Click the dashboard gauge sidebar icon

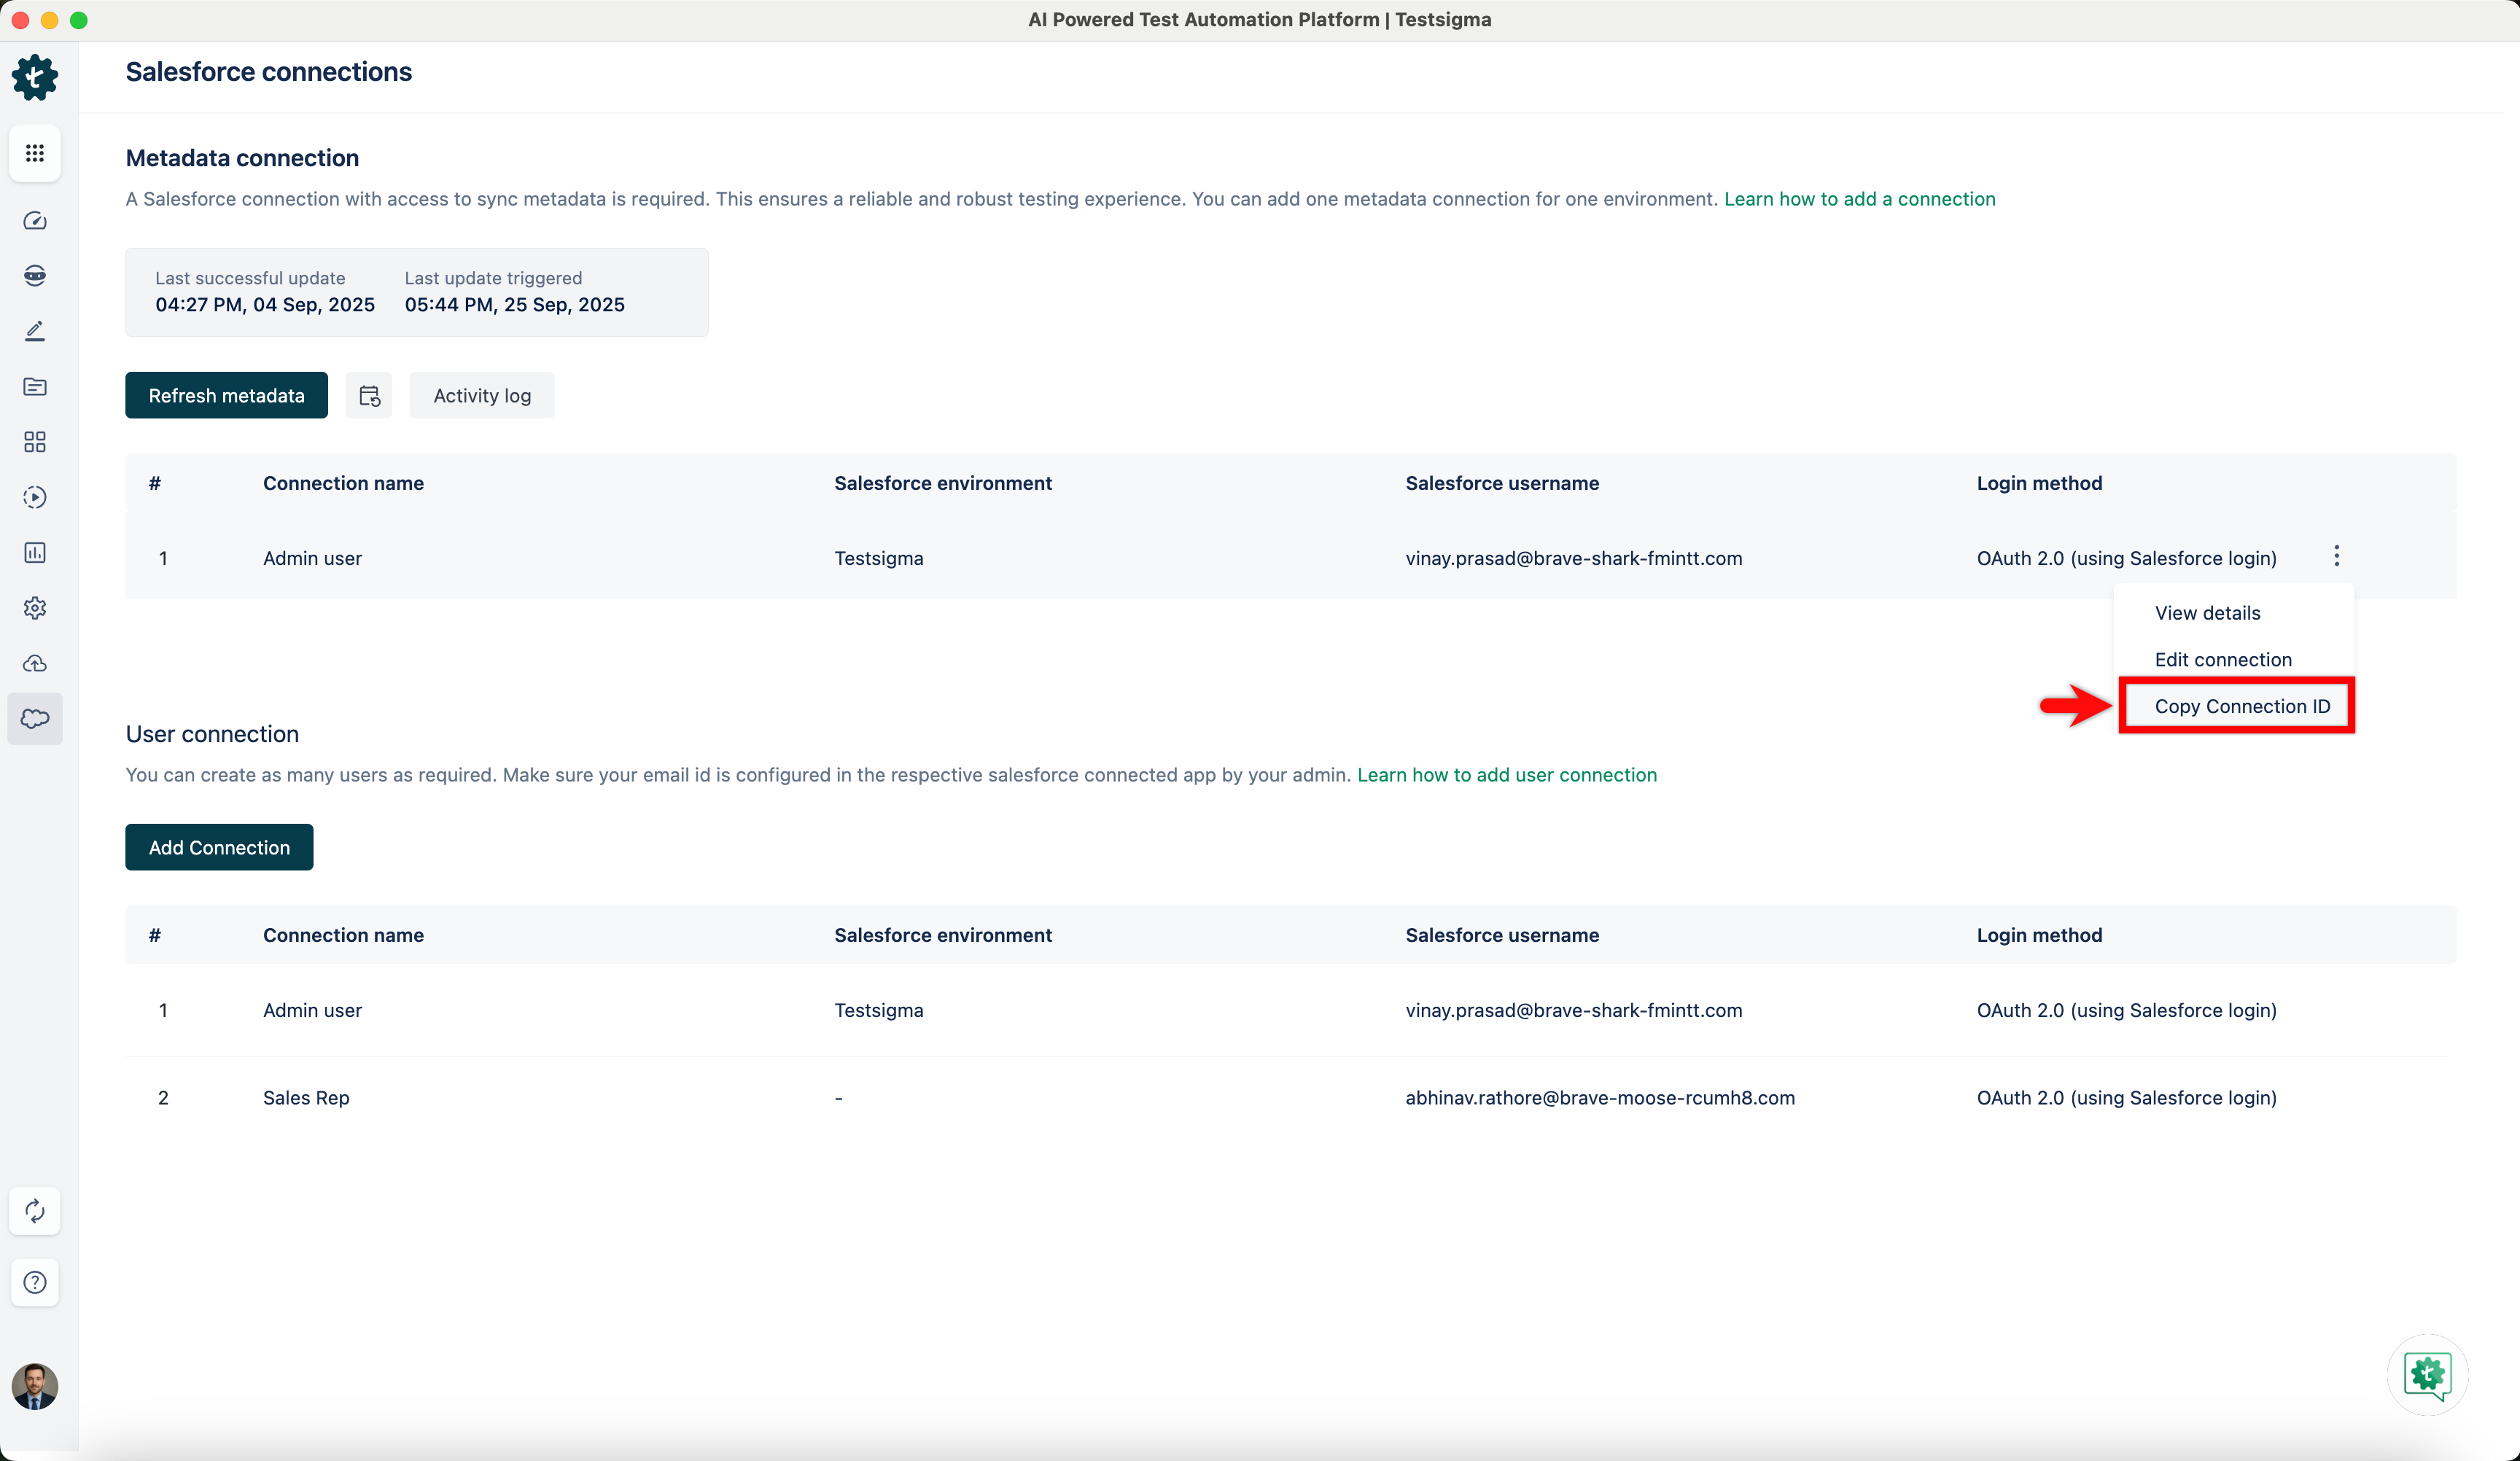pos(35,221)
